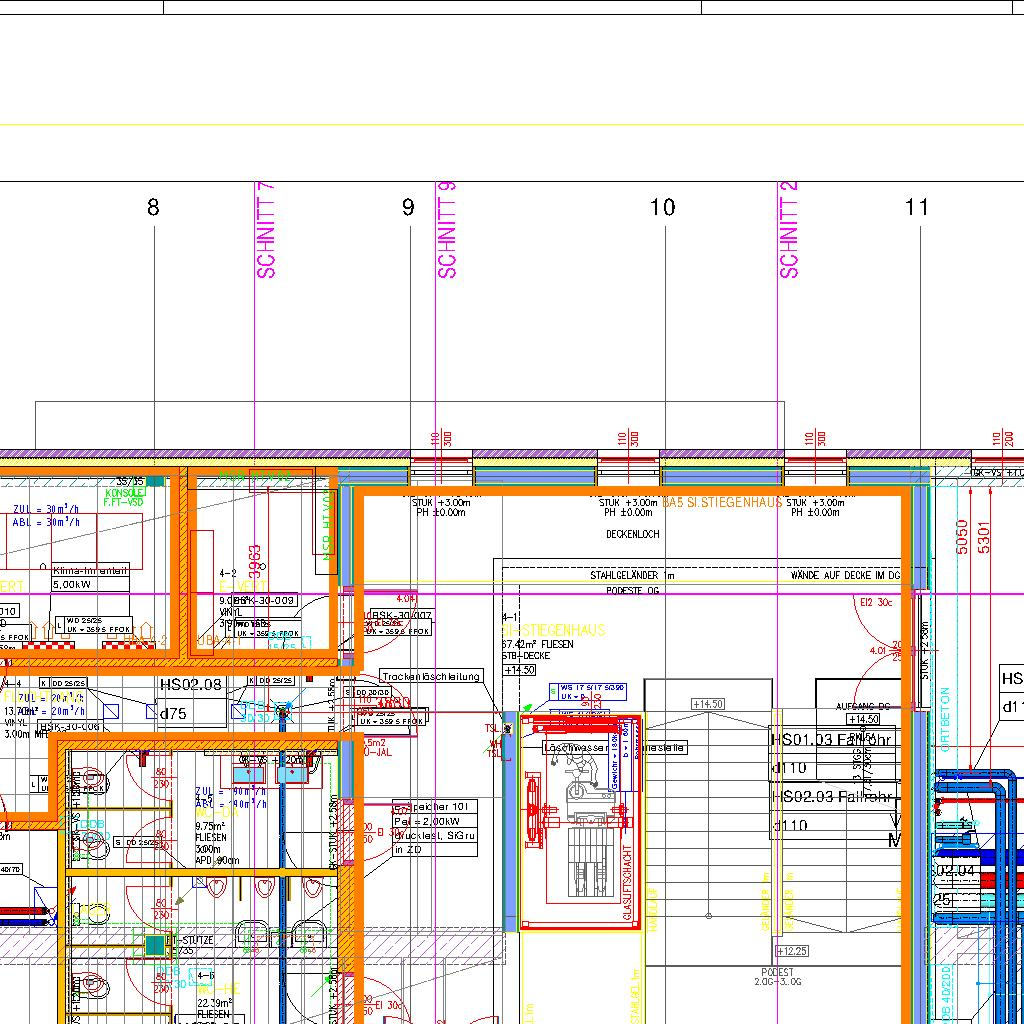Select the SCHNITT 9 section line label
1024x1024 pixels.
click(x=447, y=231)
